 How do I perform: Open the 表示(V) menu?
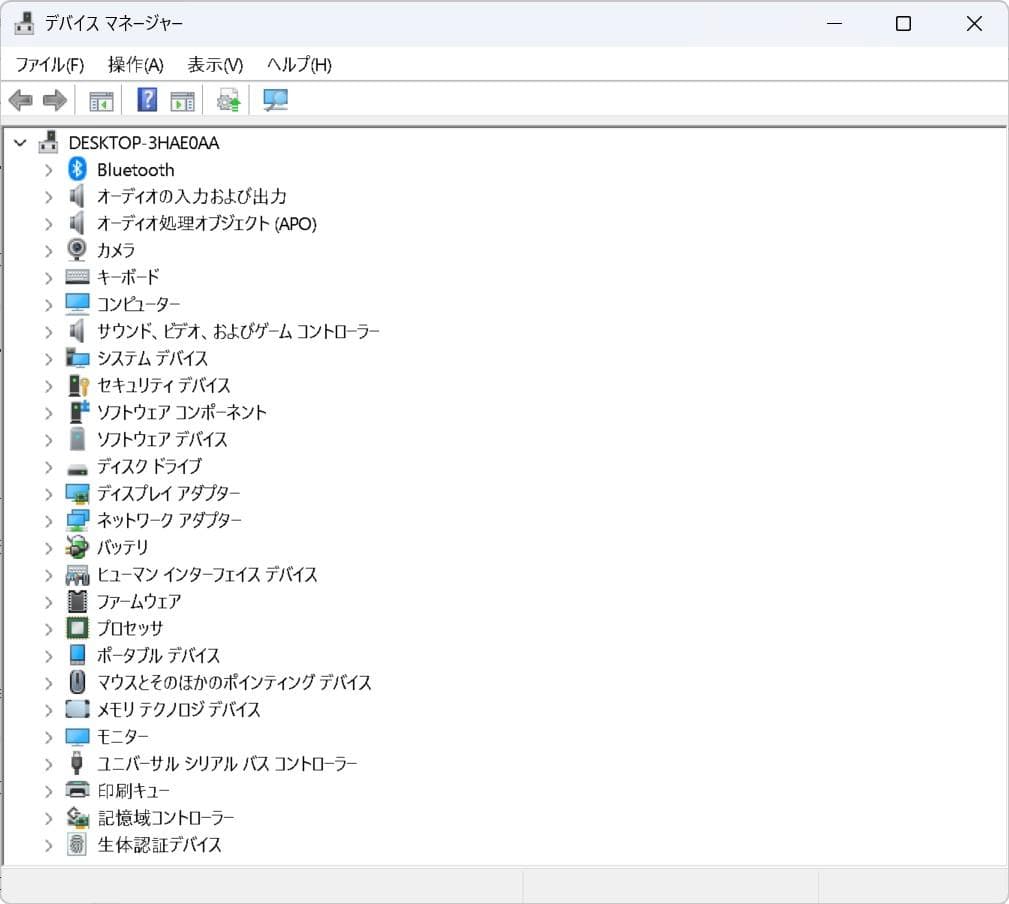213,64
